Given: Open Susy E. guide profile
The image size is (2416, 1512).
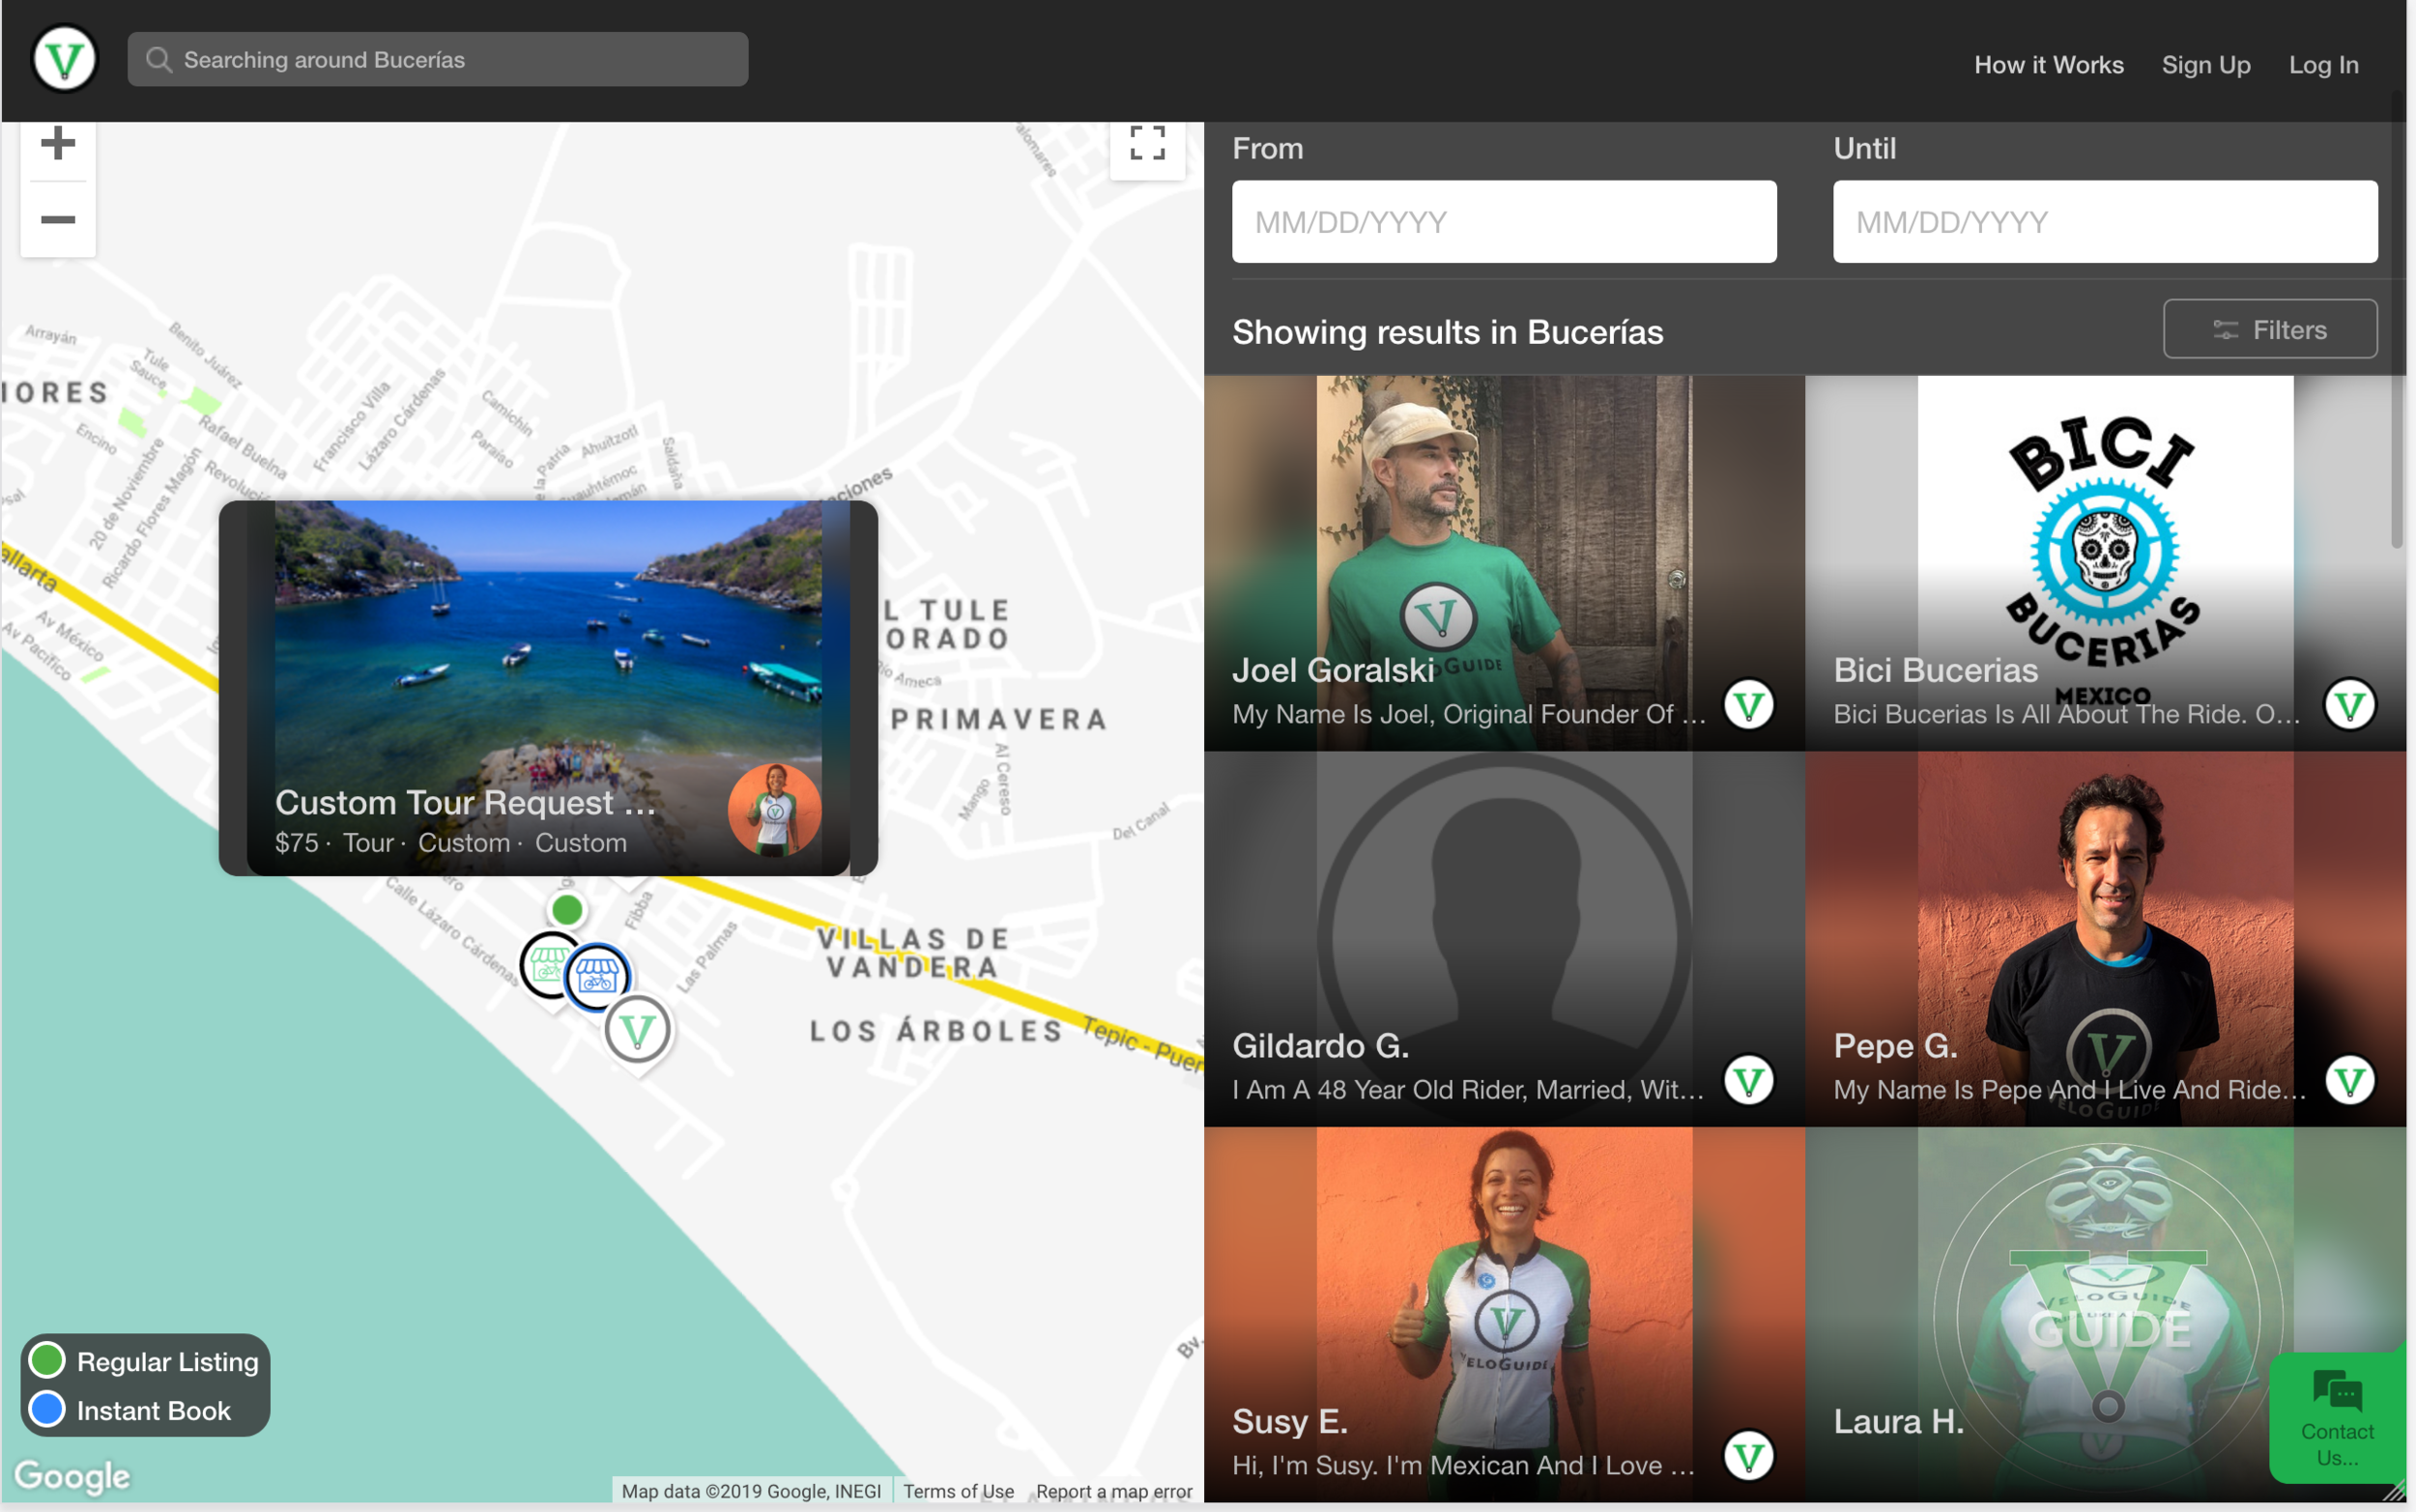Looking at the screenshot, I should (1504, 1314).
